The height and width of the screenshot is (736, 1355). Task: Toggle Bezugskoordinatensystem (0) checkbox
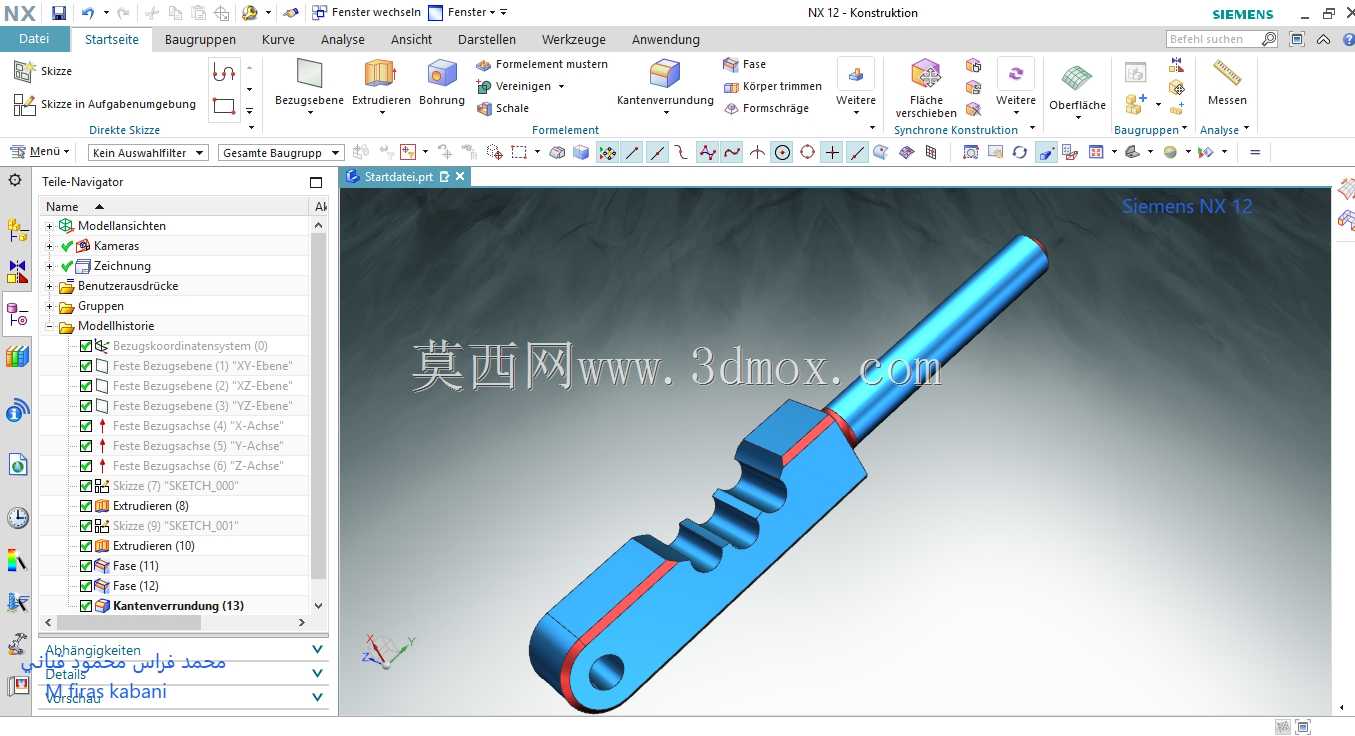click(x=86, y=346)
